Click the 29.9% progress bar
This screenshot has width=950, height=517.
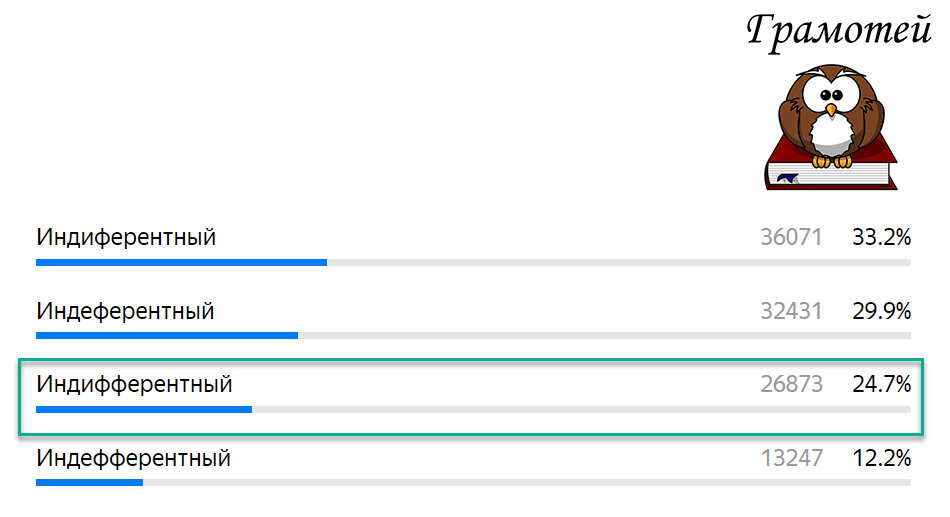pyautogui.click(x=473, y=336)
